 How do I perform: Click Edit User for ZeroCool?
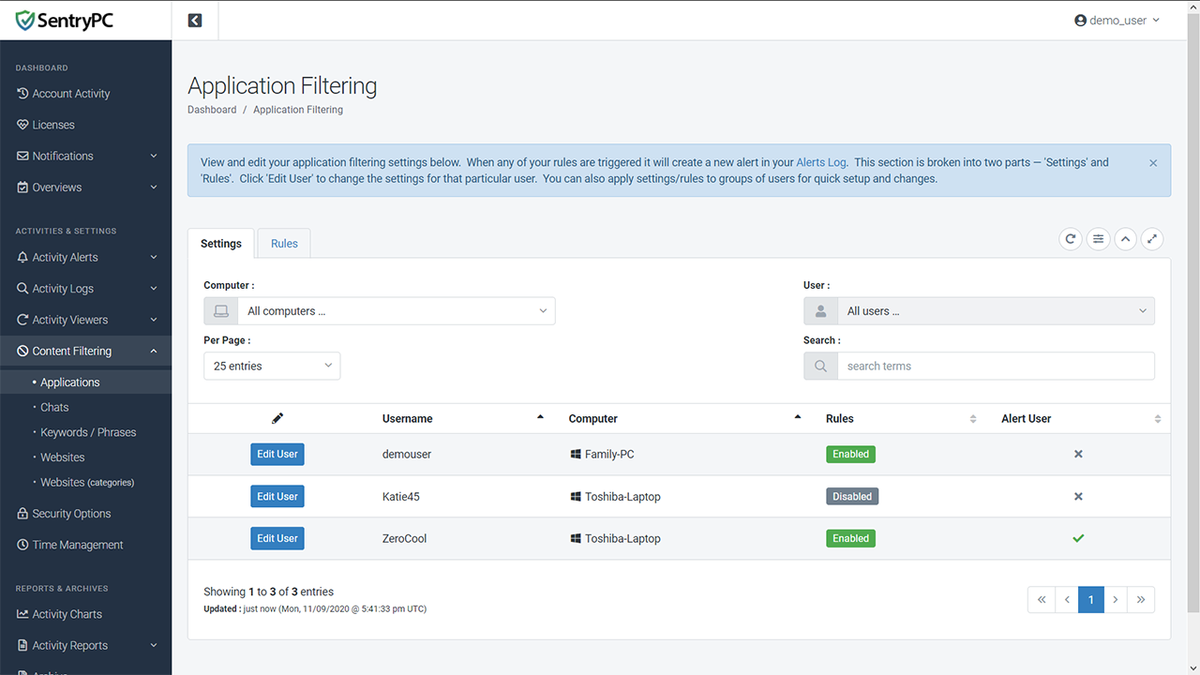[277, 539]
